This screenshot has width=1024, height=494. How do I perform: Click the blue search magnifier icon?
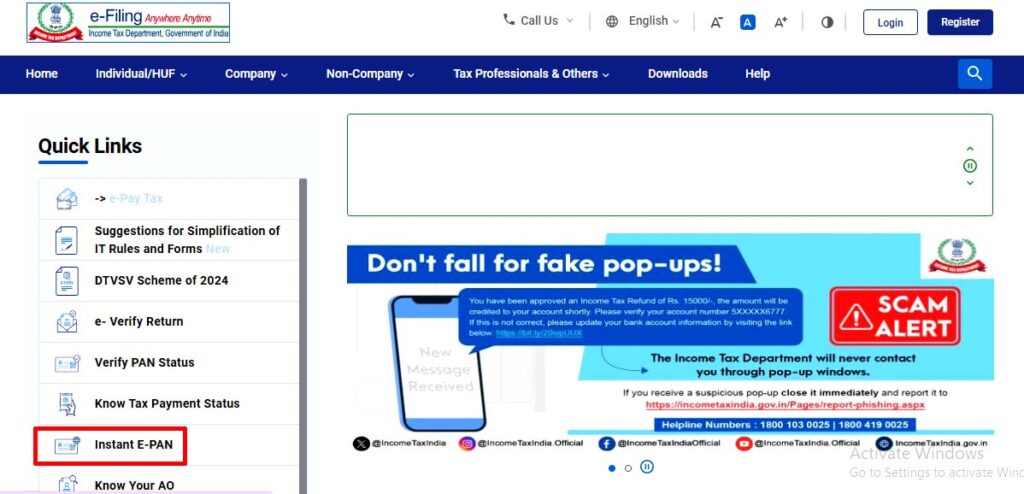click(x=974, y=74)
